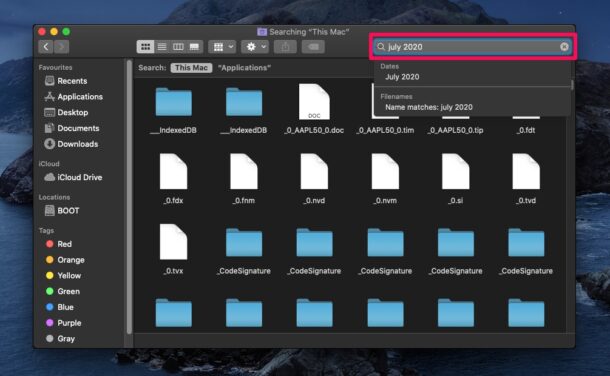
Task: Select the _0.nvm file icon
Action: tap(385, 172)
